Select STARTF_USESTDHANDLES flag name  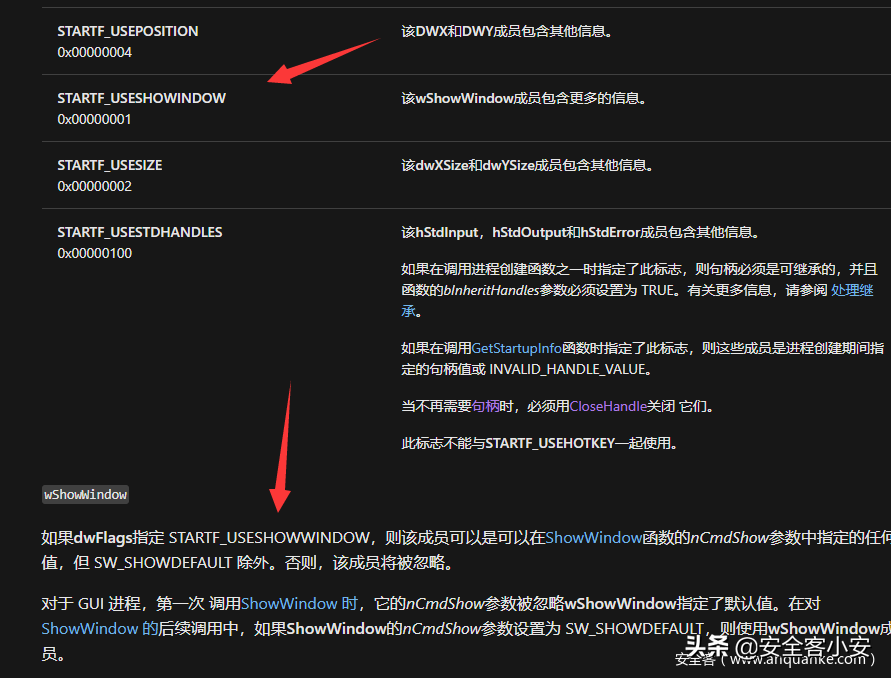click(140, 232)
